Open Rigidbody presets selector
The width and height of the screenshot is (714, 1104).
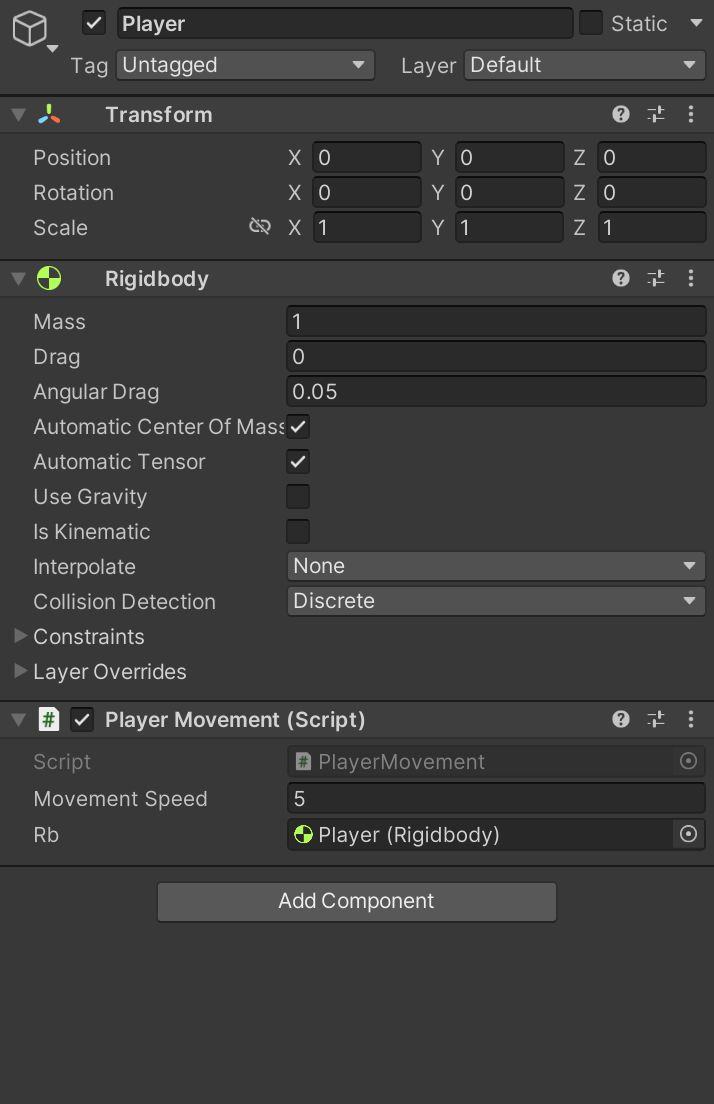pyautogui.click(x=656, y=278)
